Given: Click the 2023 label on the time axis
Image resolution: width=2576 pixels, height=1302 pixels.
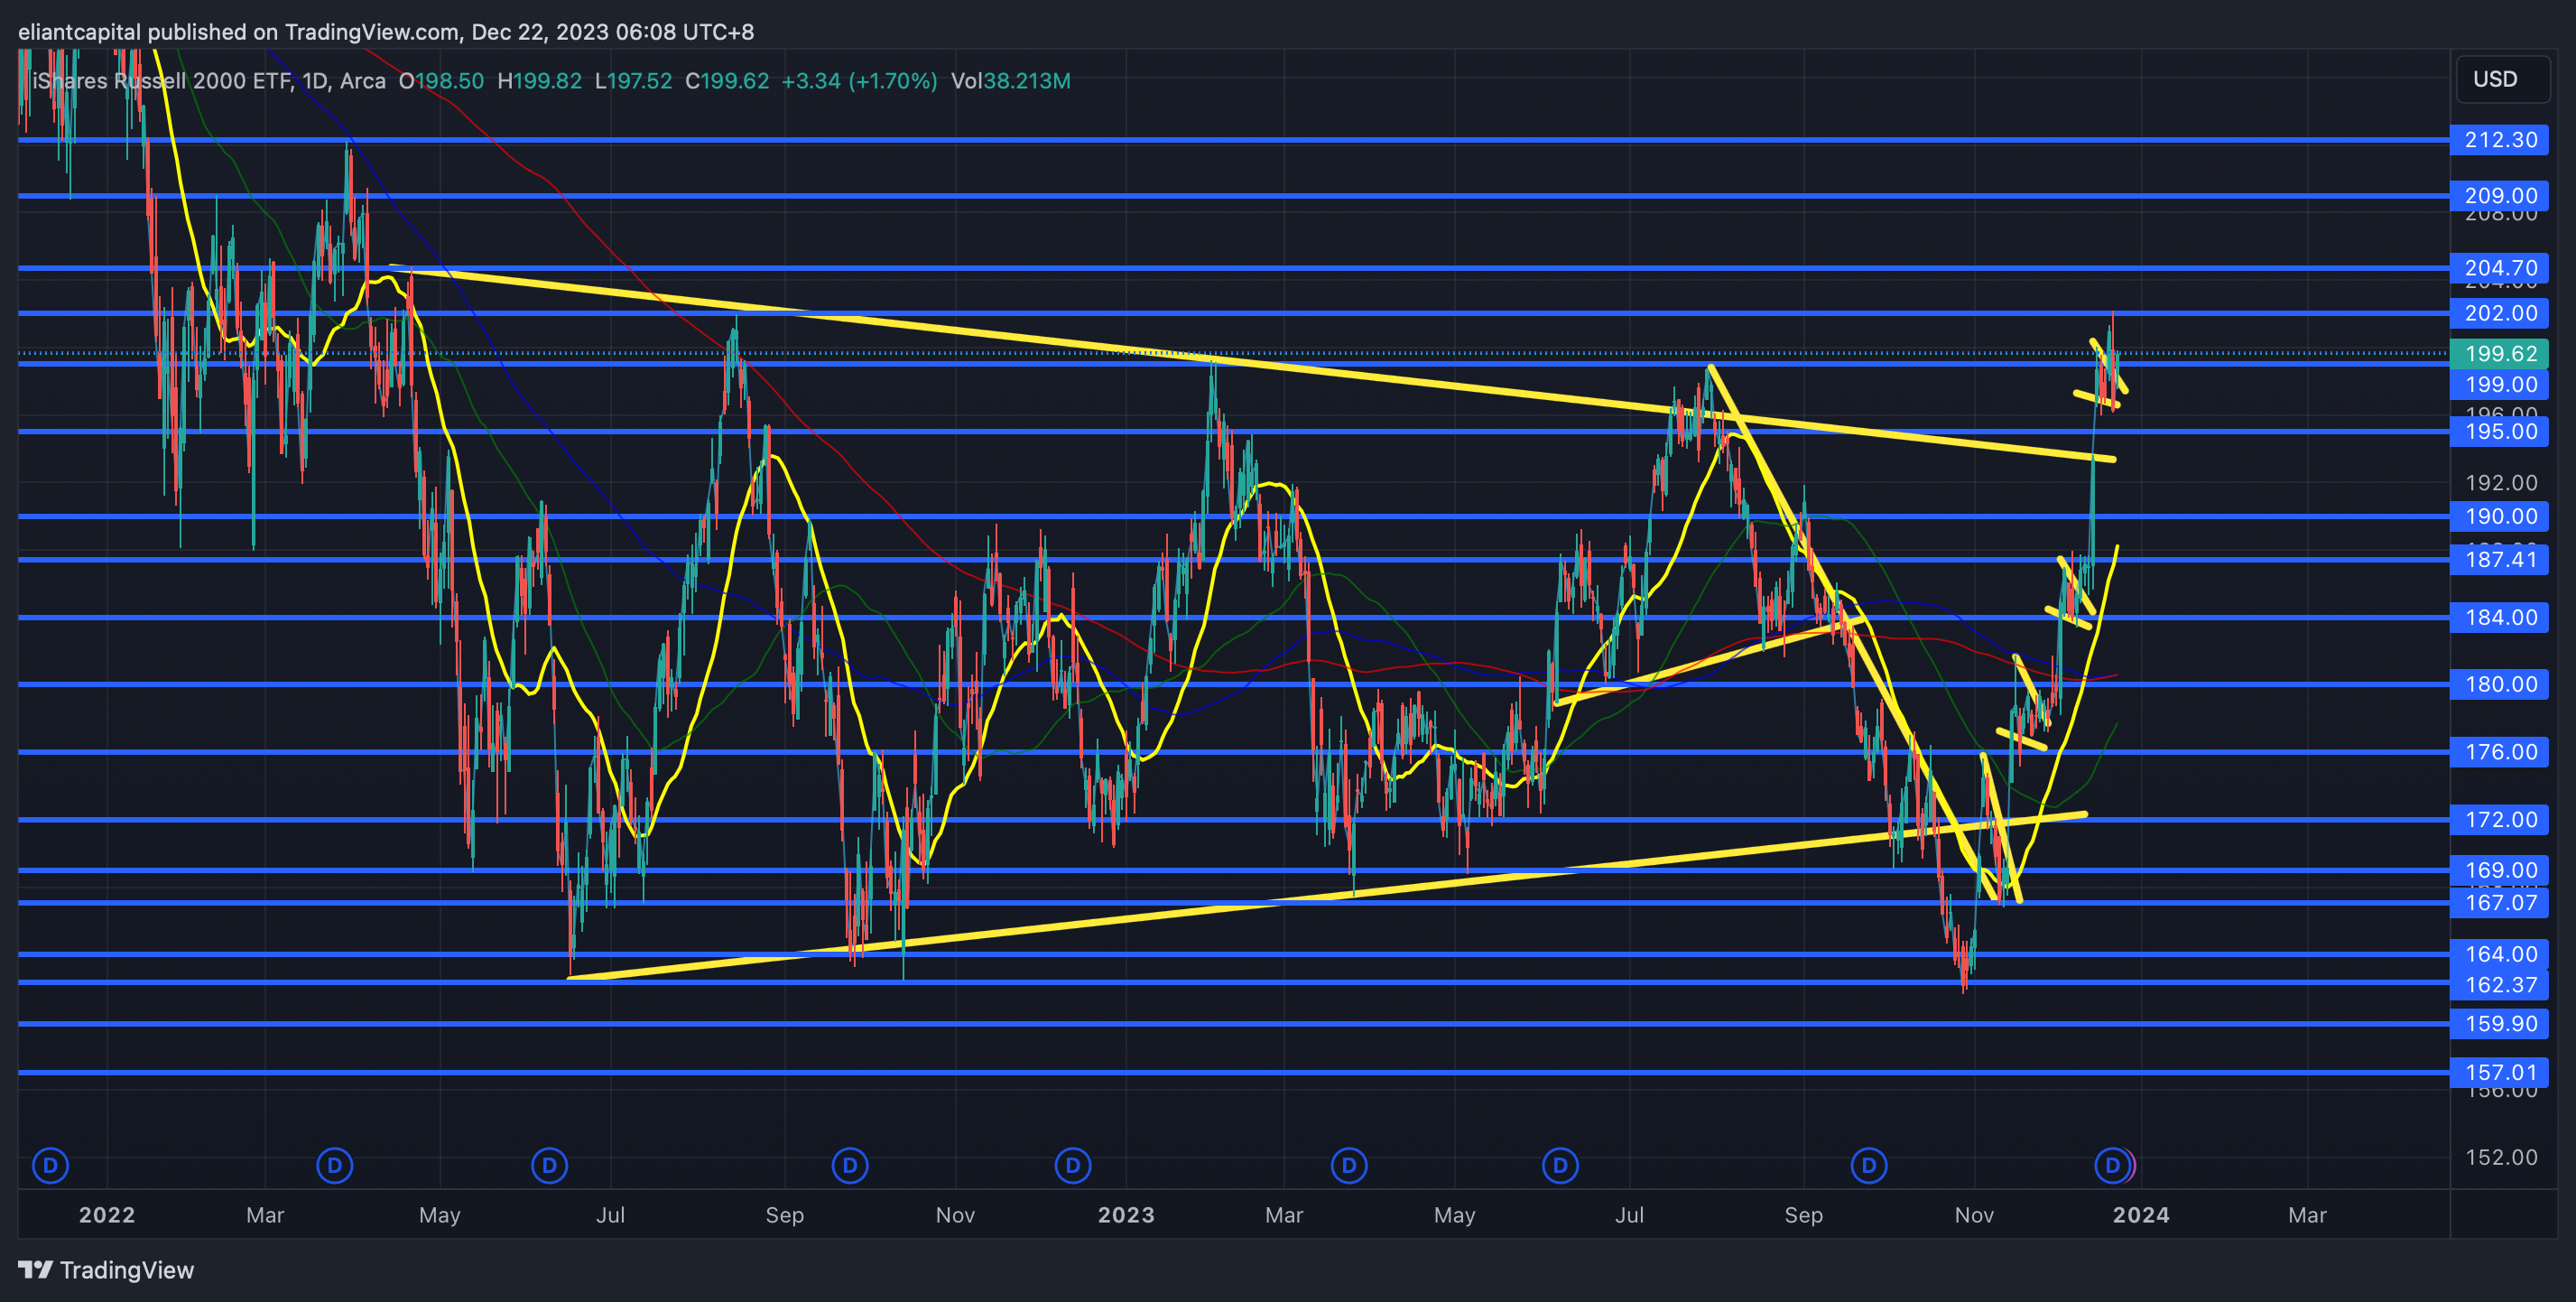Looking at the screenshot, I should (x=1126, y=1215).
